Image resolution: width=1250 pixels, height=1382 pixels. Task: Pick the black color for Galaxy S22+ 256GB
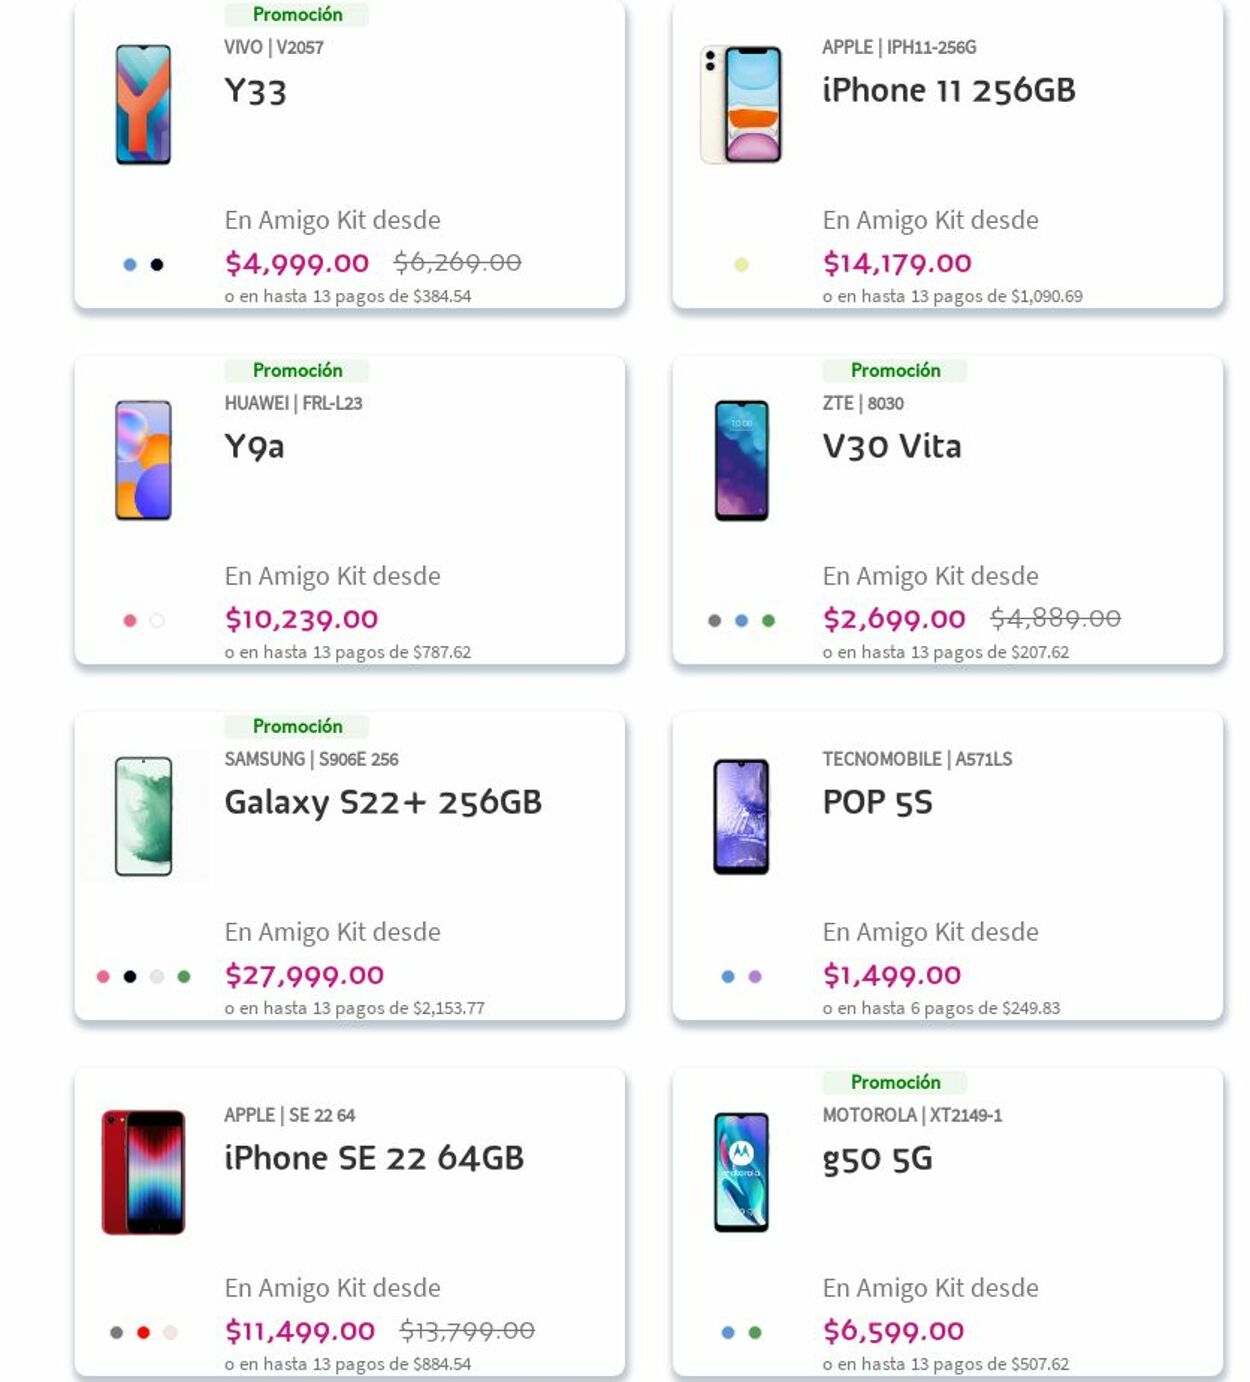click(x=130, y=977)
